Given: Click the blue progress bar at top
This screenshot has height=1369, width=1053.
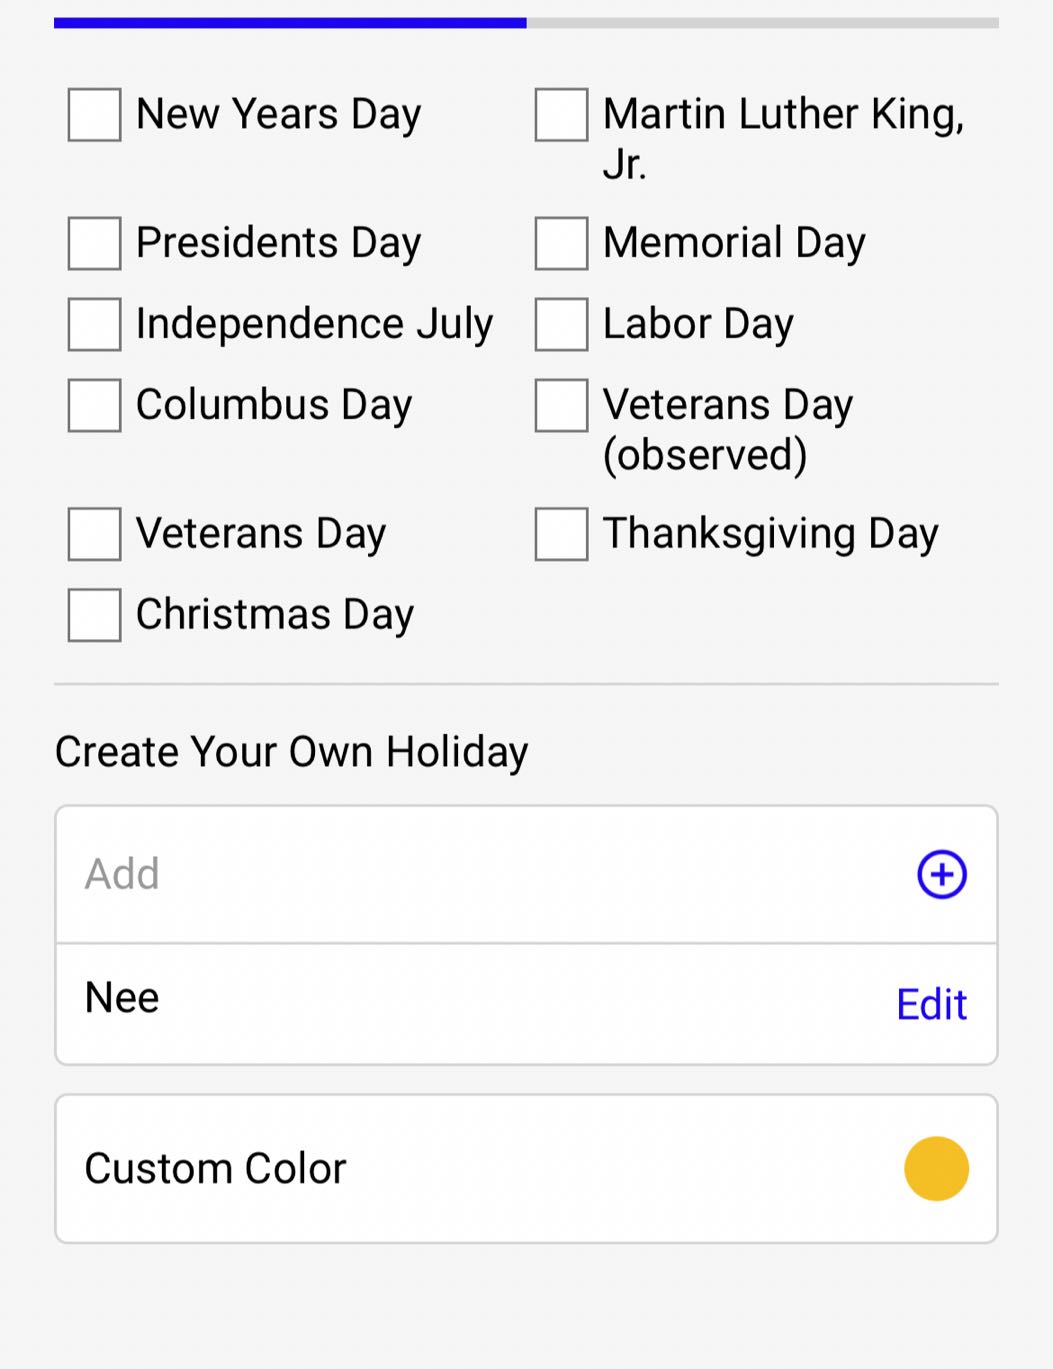Looking at the screenshot, I should coord(290,22).
